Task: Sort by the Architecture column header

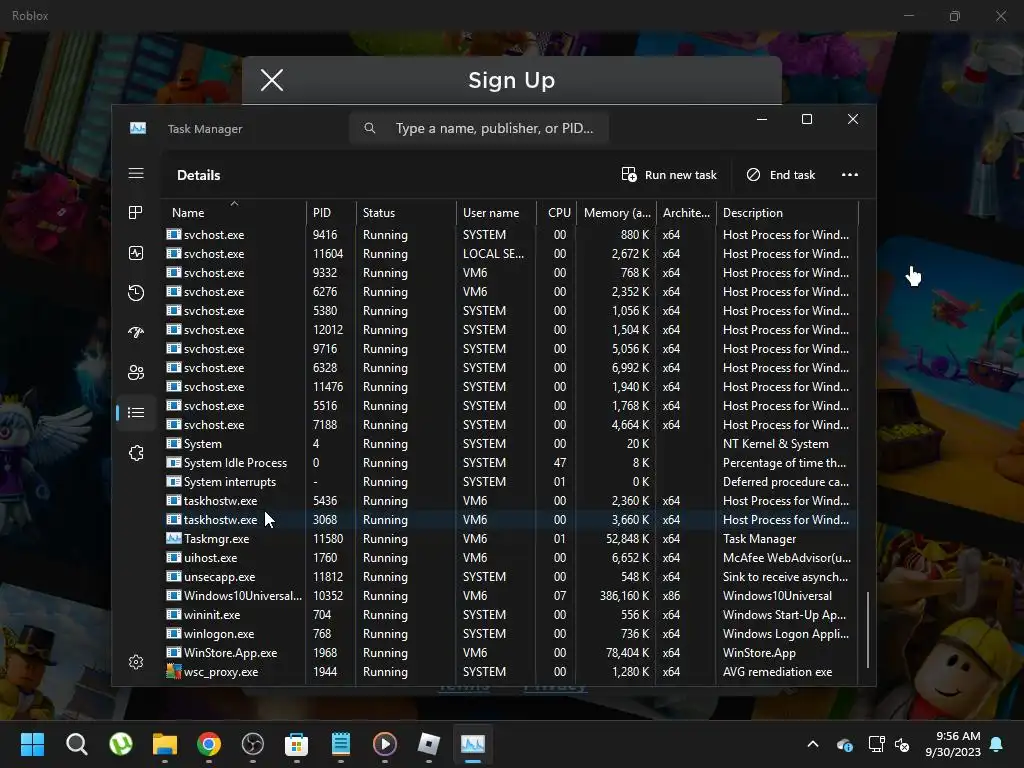Action: pos(686,212)
